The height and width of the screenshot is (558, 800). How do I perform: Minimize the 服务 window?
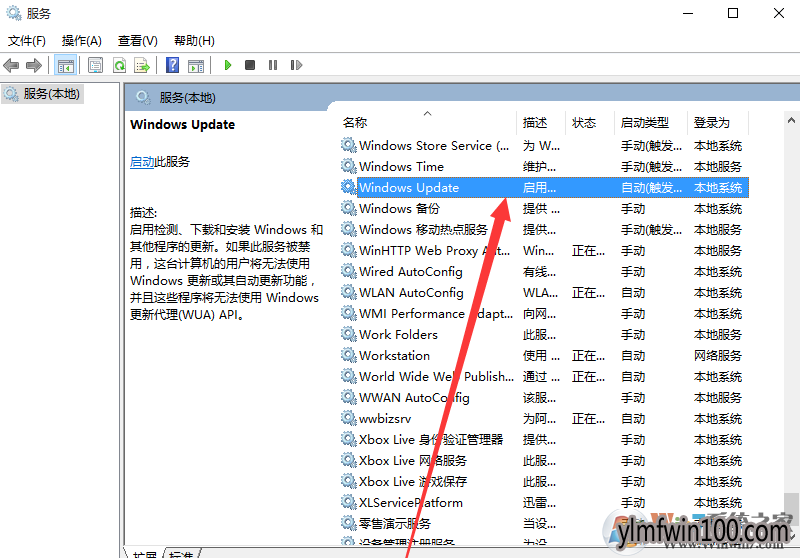coord(688,13)
